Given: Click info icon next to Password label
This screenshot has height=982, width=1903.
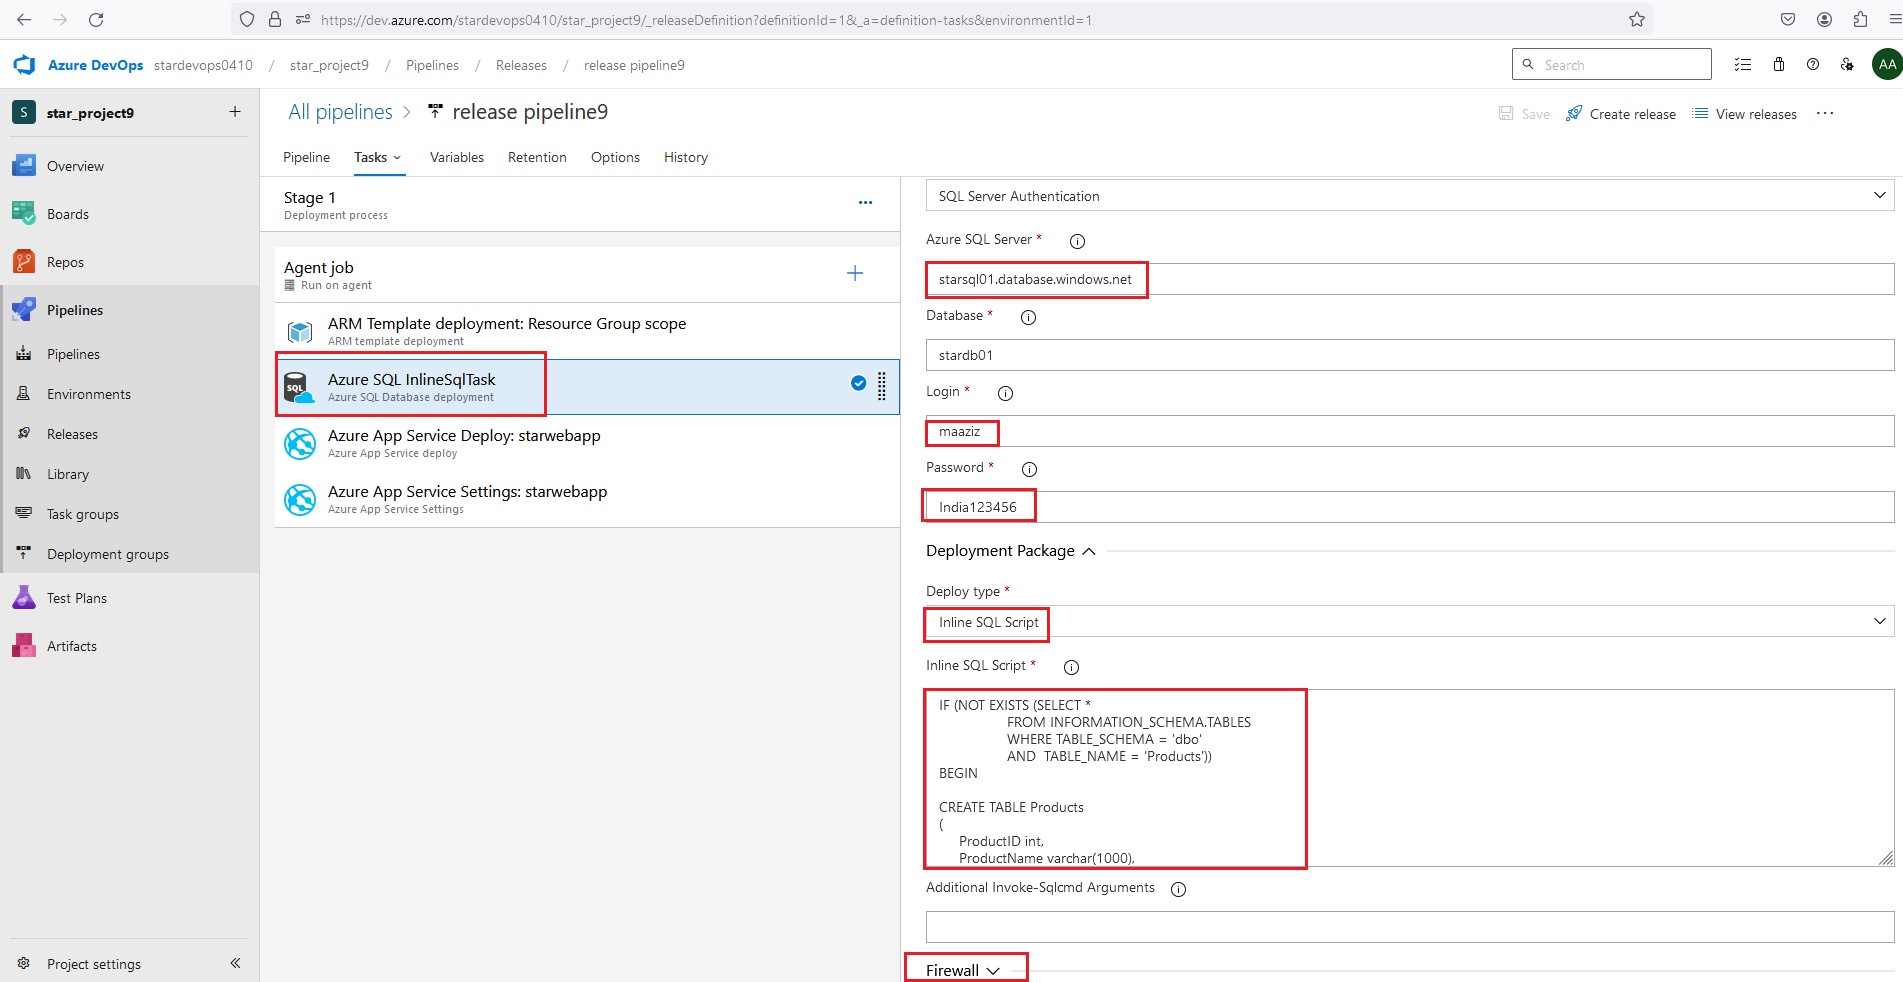Looking at the screenshot, I should [x=1029, y=469].
